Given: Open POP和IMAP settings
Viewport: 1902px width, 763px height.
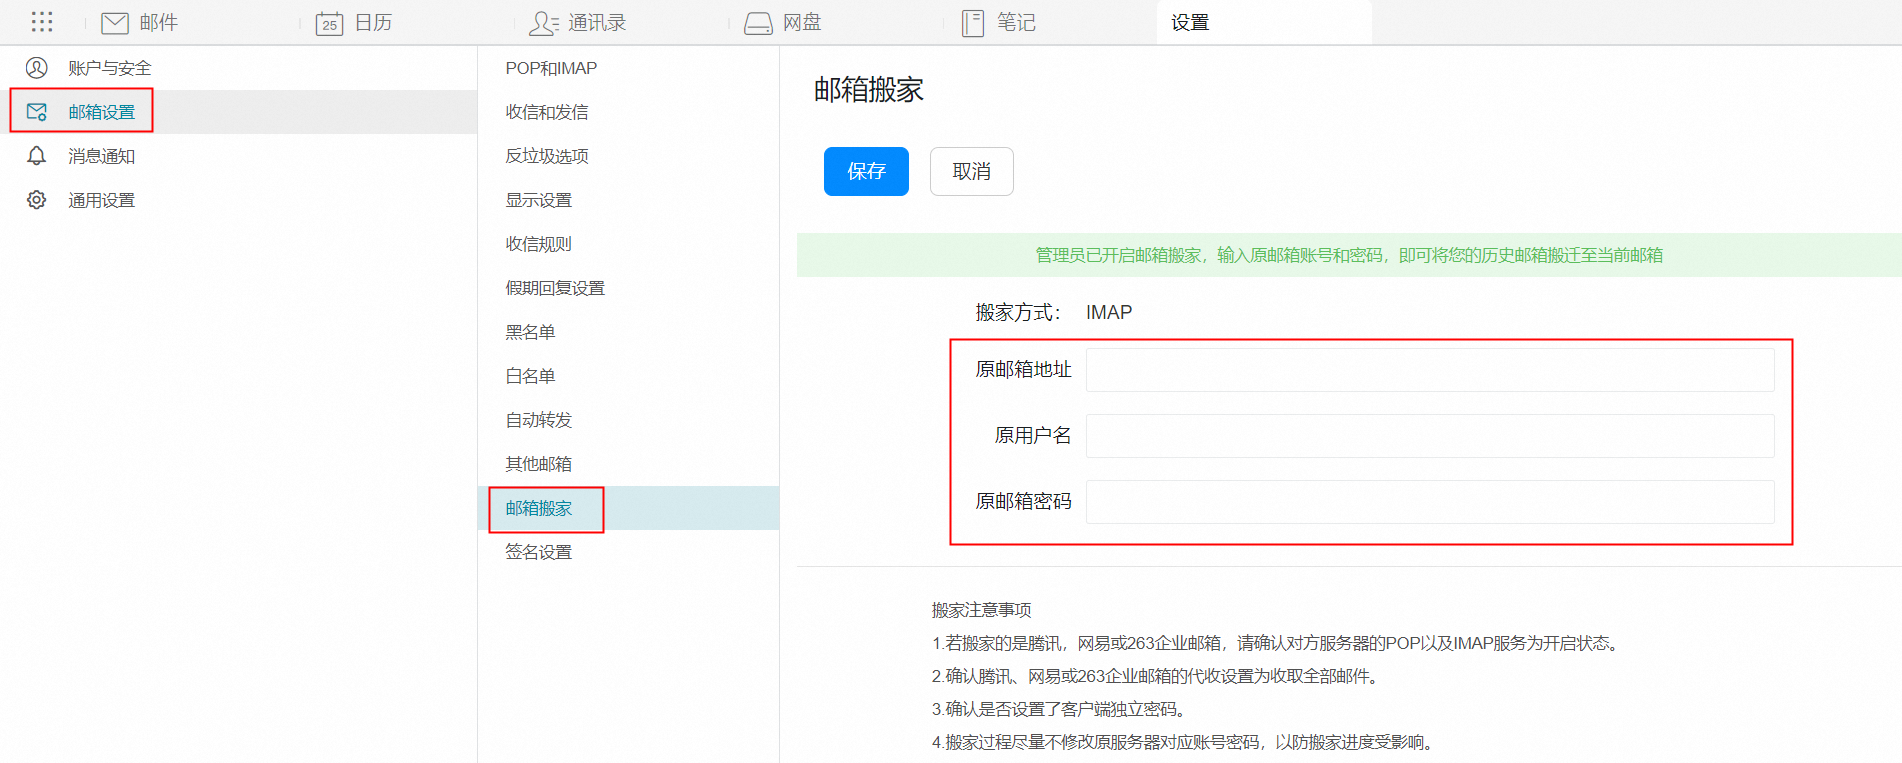Looking at the screenshot, I should (x=551, y=68).
